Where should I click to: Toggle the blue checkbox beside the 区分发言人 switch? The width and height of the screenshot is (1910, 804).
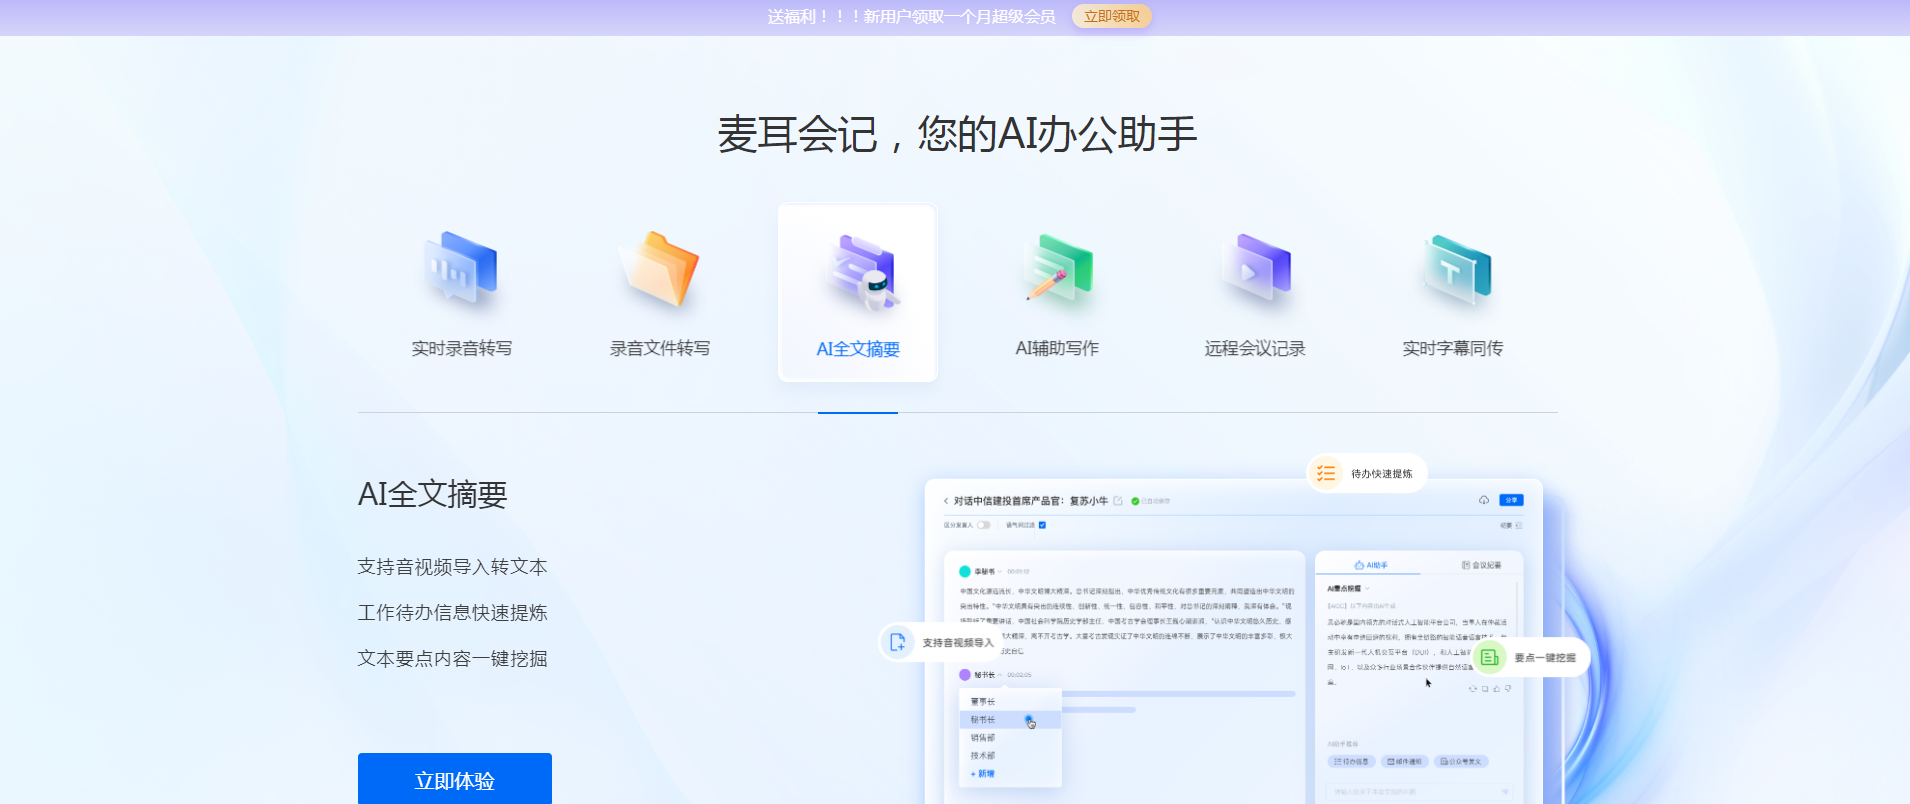click(1042, 525)
